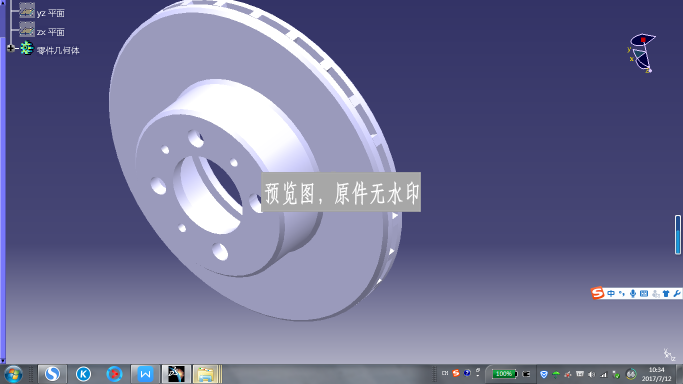Toggle punctuation mode on Sogou bar
Image resolution: width=683 pixels, height=384 pixels.
pos(622,293)
